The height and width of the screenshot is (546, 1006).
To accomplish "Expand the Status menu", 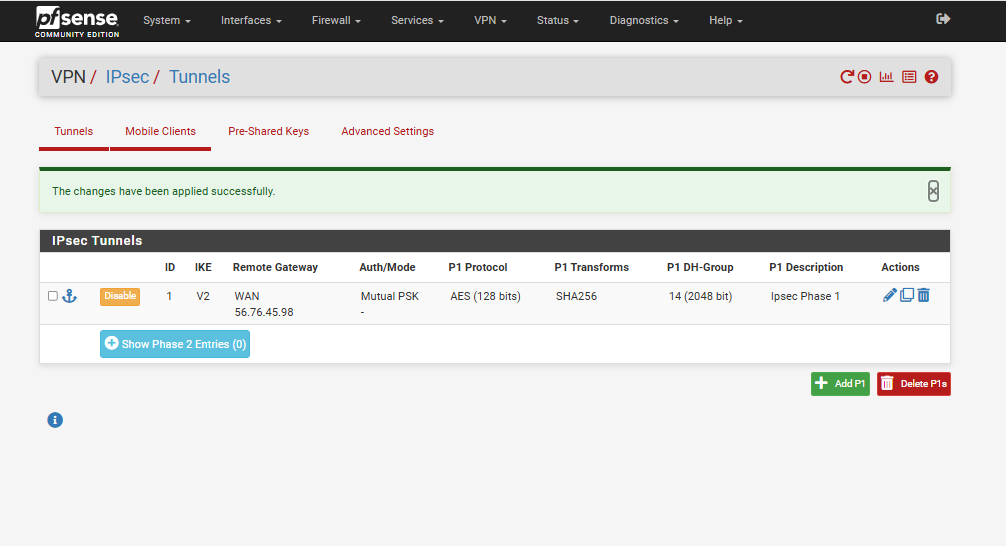I will click(x=557, y=20).
